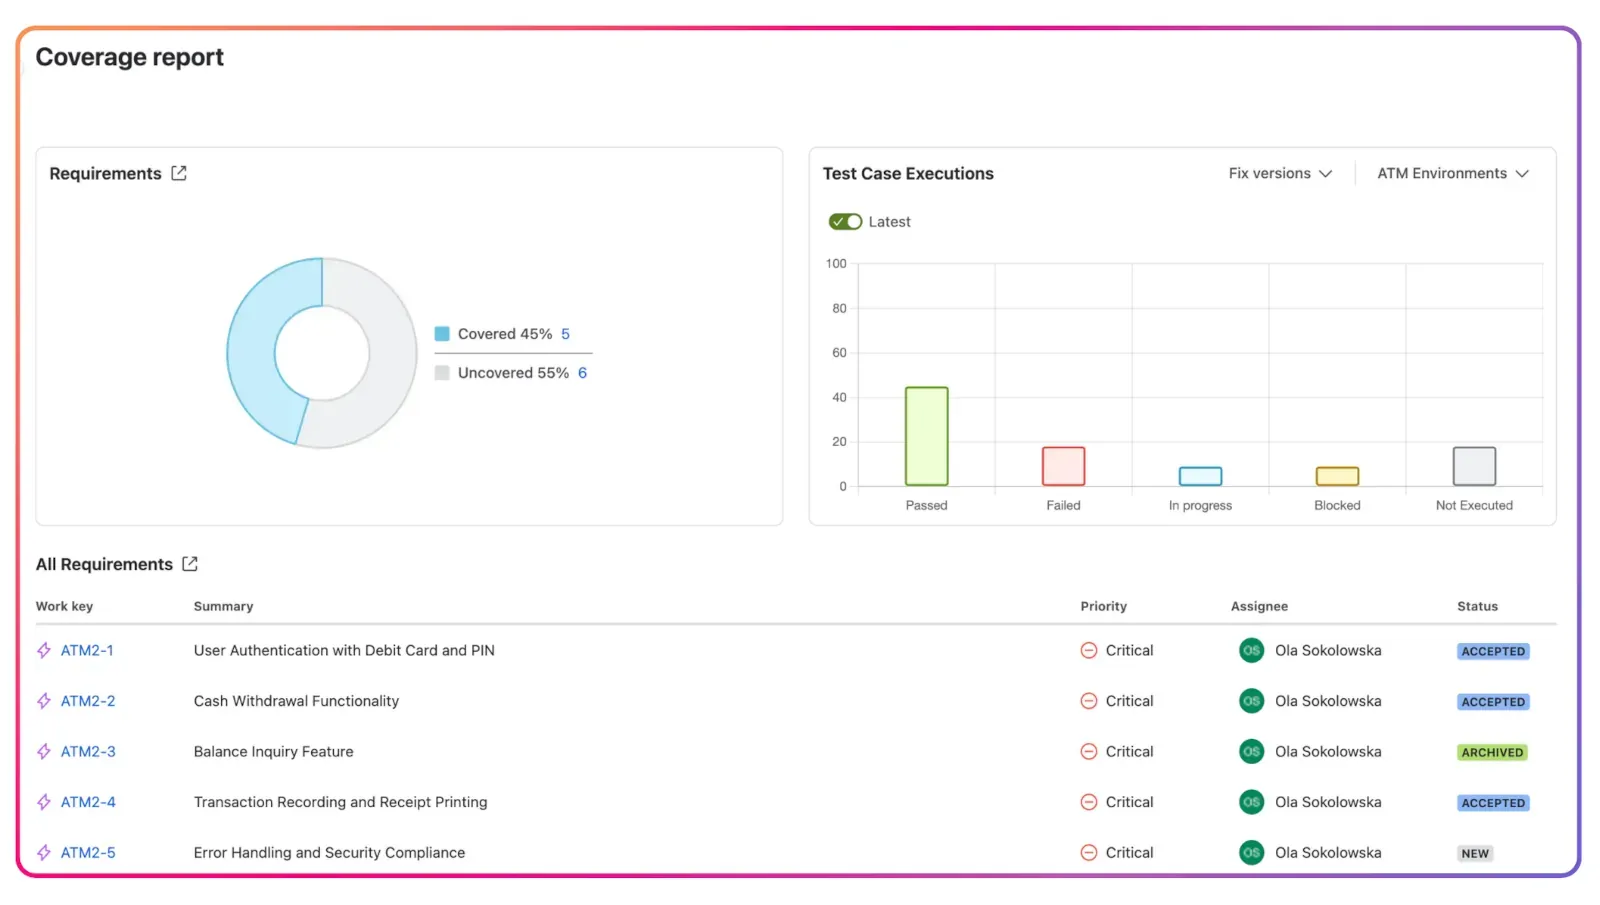Viewport: 1600px width, 905px height.
Task: Click Ola Sokolowska avatar in ATM2-4 row
Action: click(x=1251, y=802)
